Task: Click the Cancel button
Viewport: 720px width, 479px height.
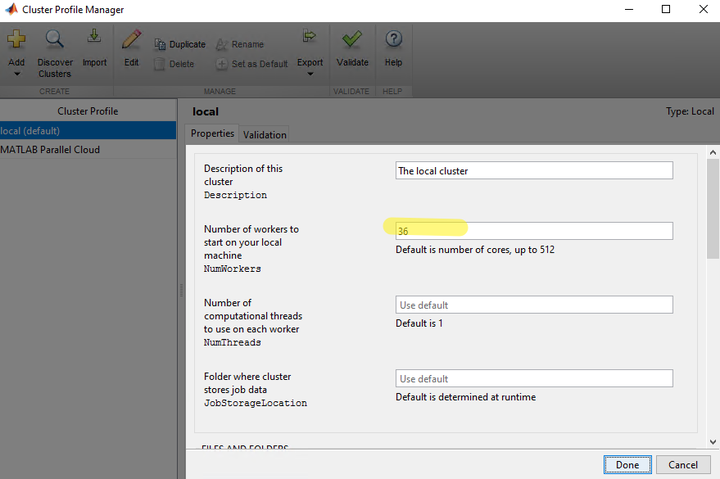Action: [x=683, y=465]
